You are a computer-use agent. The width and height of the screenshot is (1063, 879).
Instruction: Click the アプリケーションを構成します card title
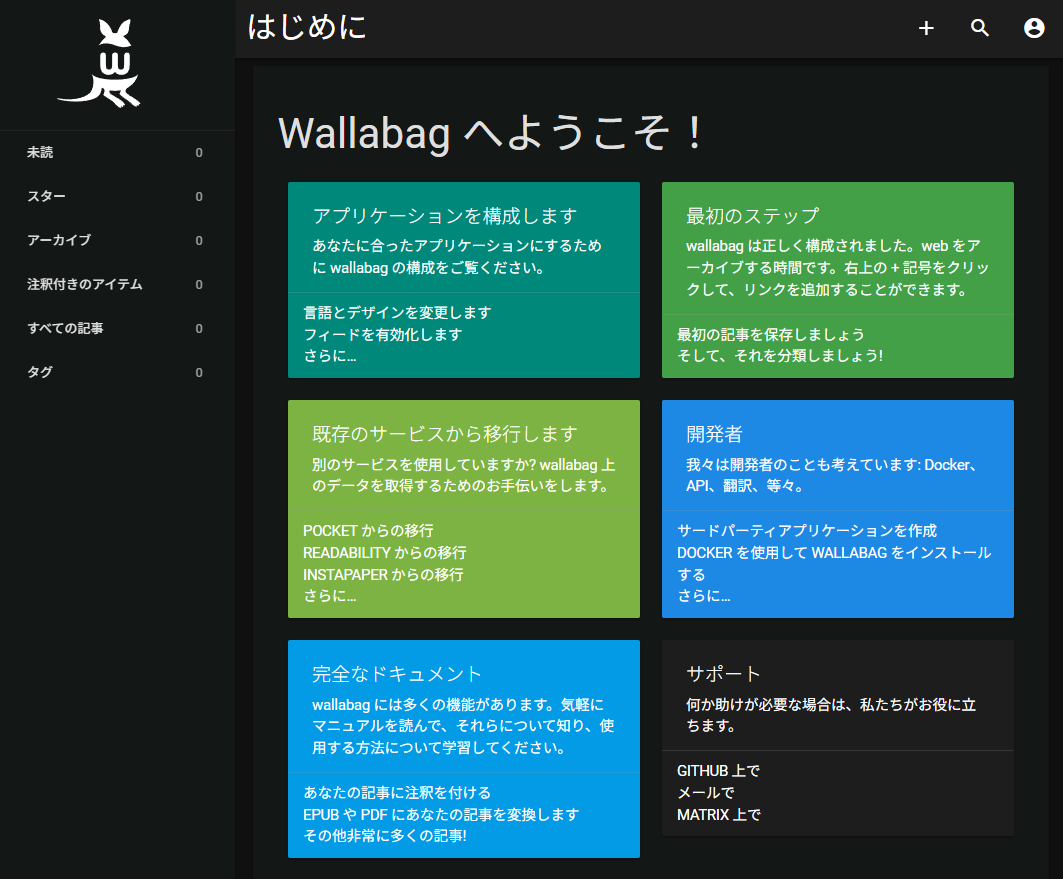point(445,216)
